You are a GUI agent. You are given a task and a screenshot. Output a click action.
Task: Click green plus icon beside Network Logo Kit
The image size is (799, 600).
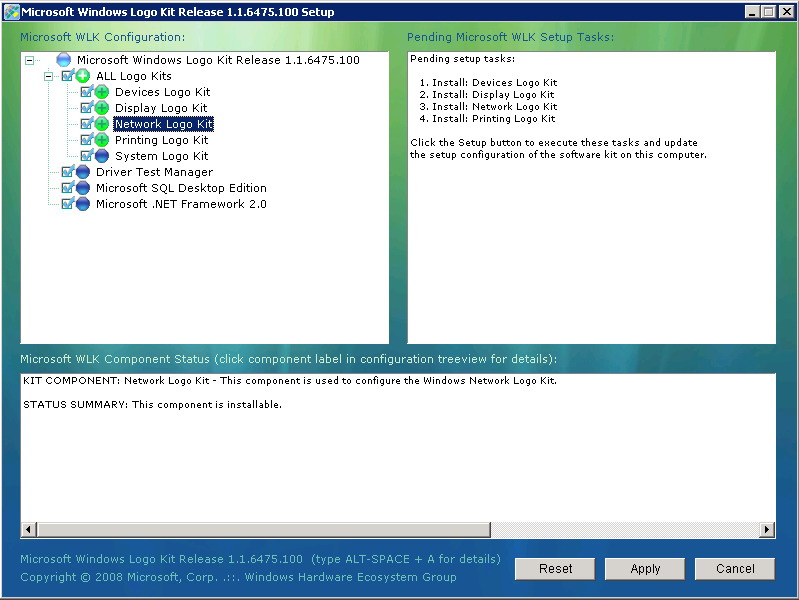(x=102, y=124)
